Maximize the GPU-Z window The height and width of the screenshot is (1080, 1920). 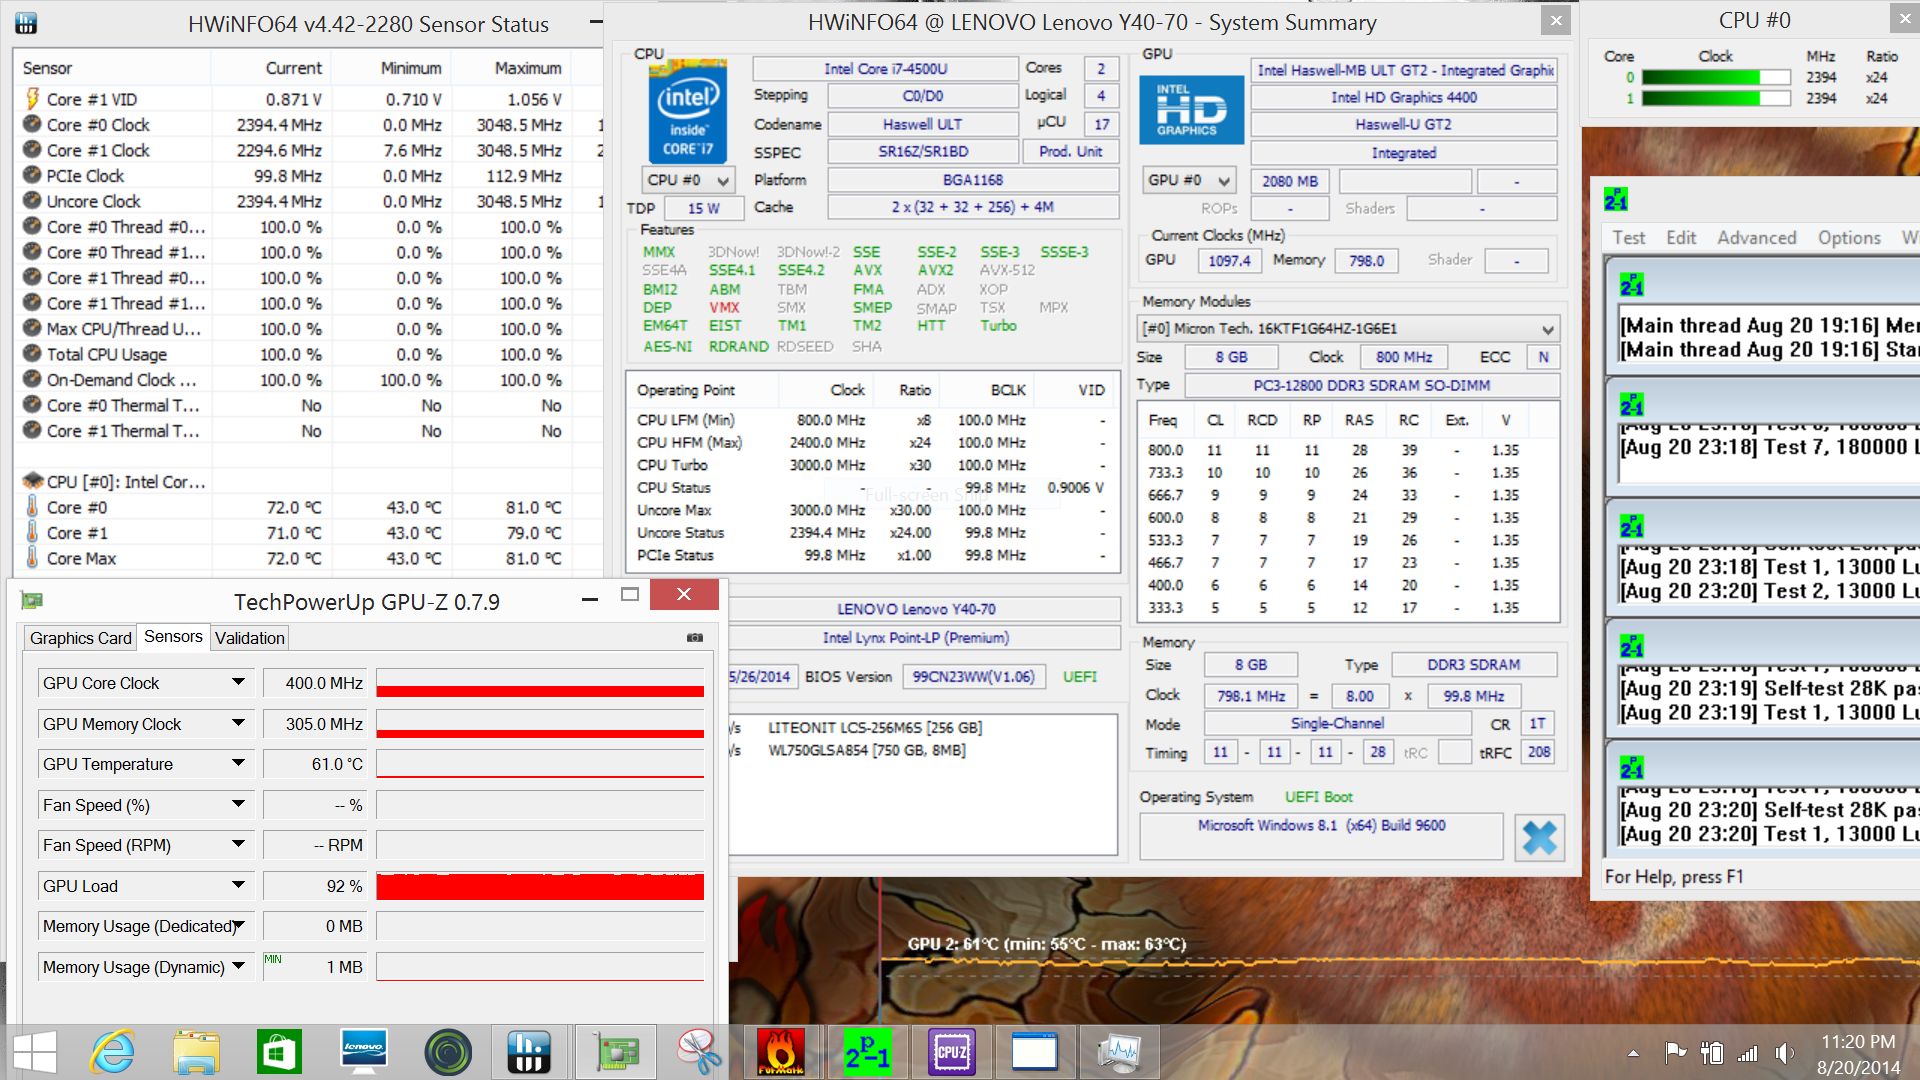pyautogui.click(x=629, y=595)
